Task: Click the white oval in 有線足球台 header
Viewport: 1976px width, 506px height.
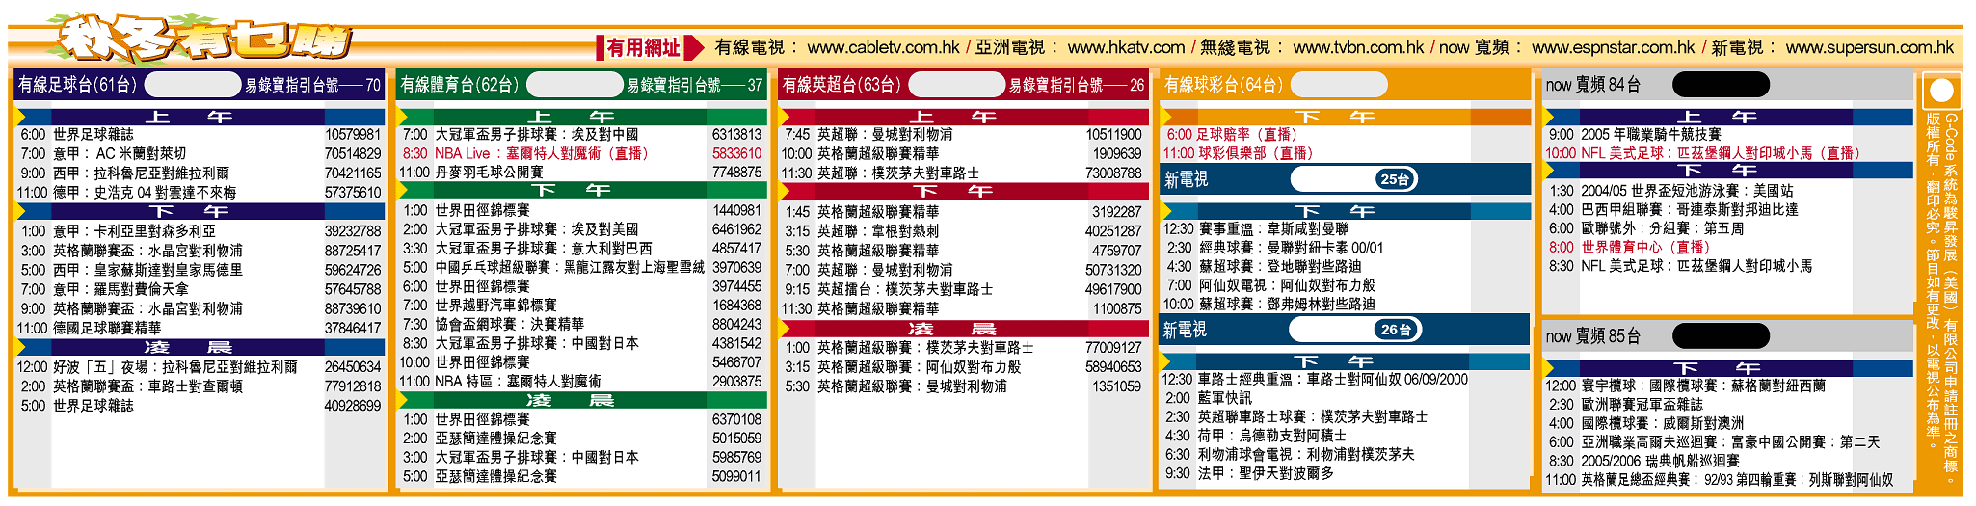Action: pyautogui.click(x=193, y=84)
